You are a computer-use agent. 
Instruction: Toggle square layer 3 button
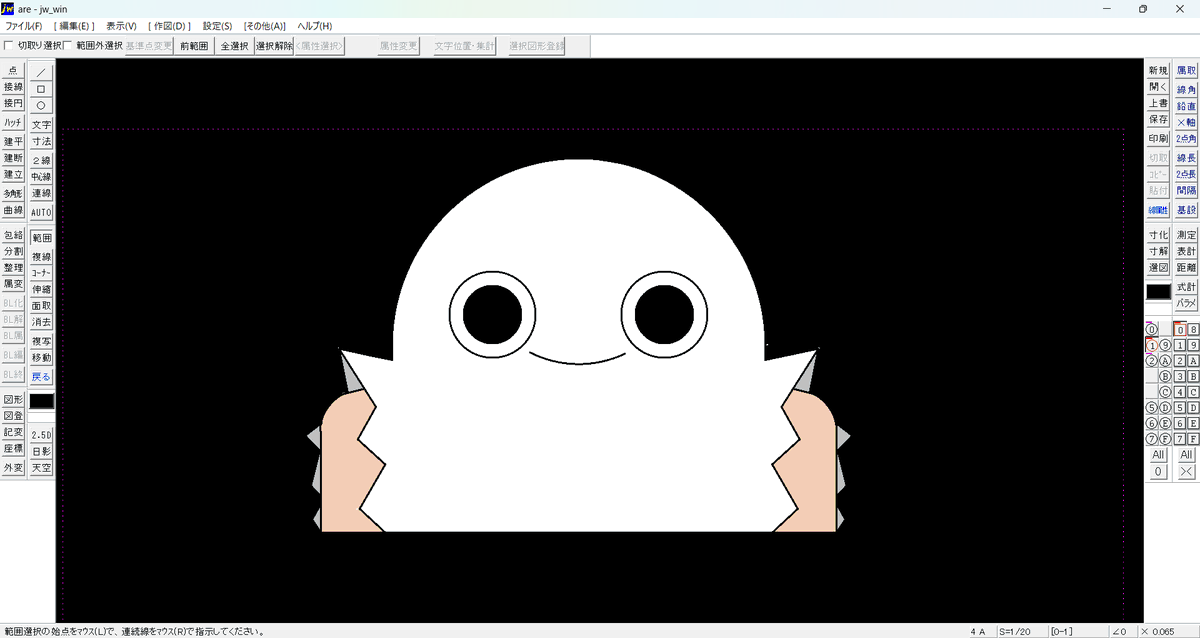(x=1180, y=376)
